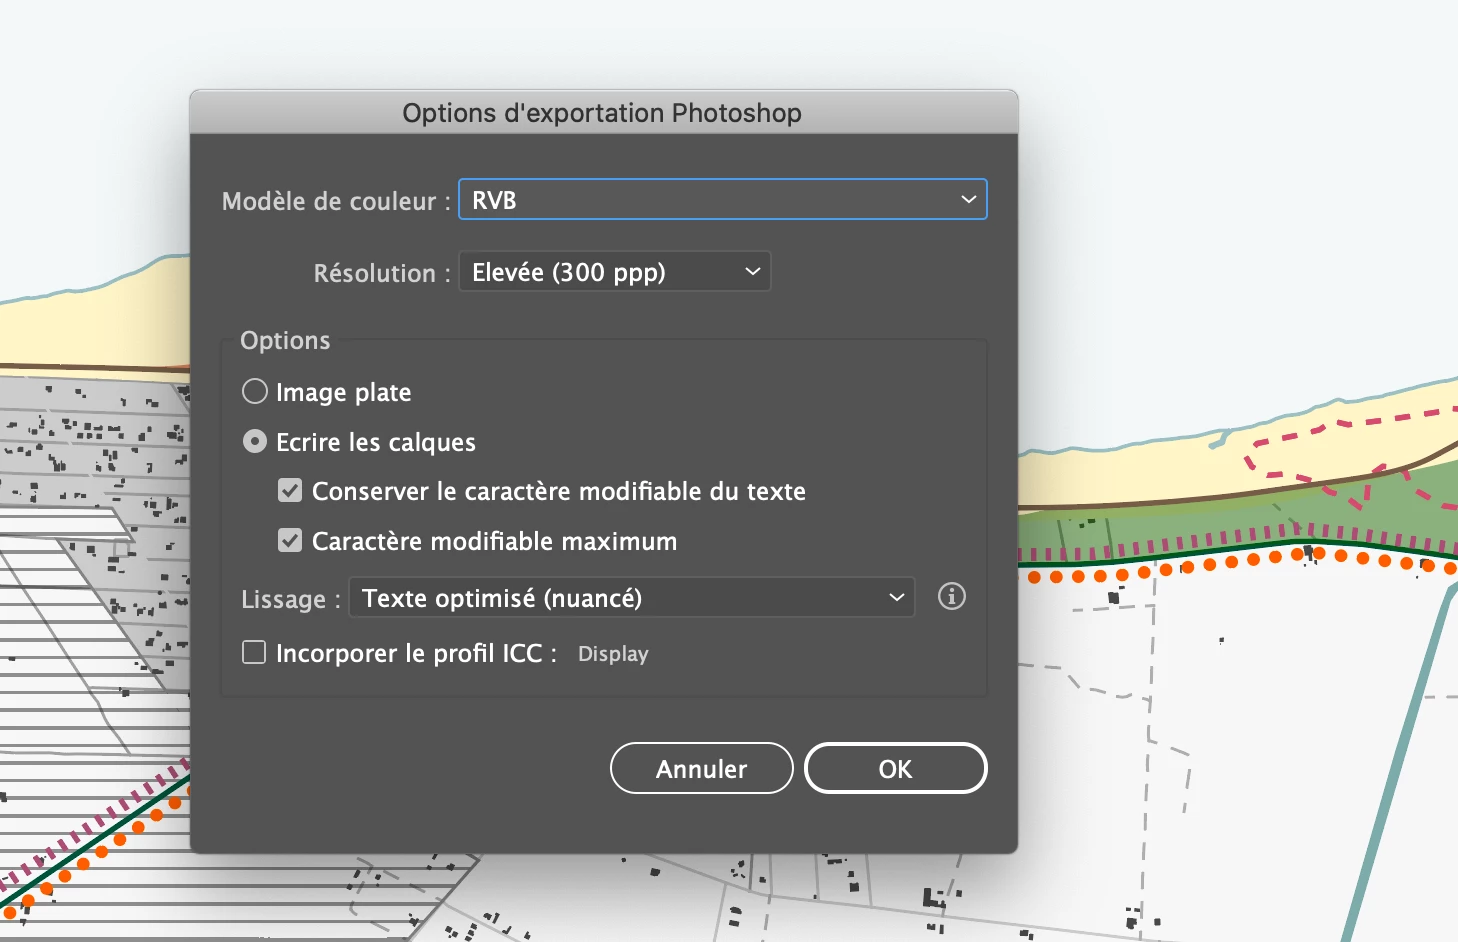Open the Modèle de couleur dropdown

(722, 199)
